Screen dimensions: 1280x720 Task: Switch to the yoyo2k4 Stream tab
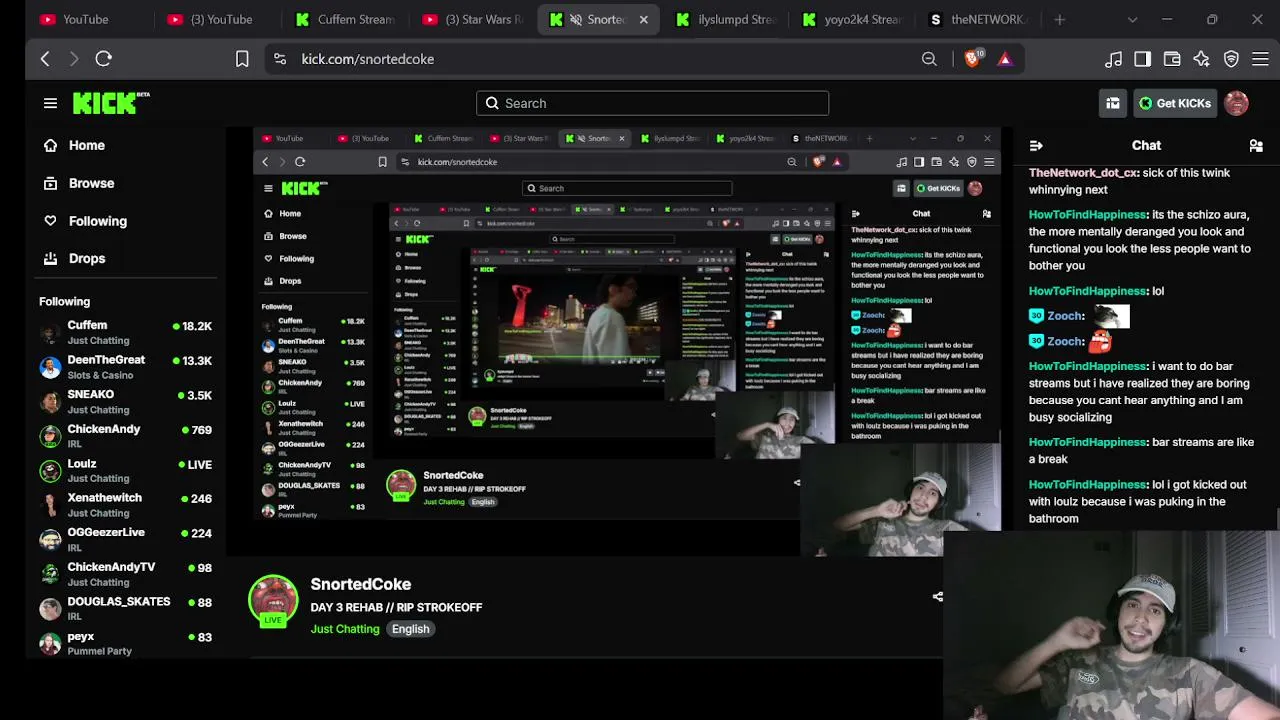tap(854, 19)
